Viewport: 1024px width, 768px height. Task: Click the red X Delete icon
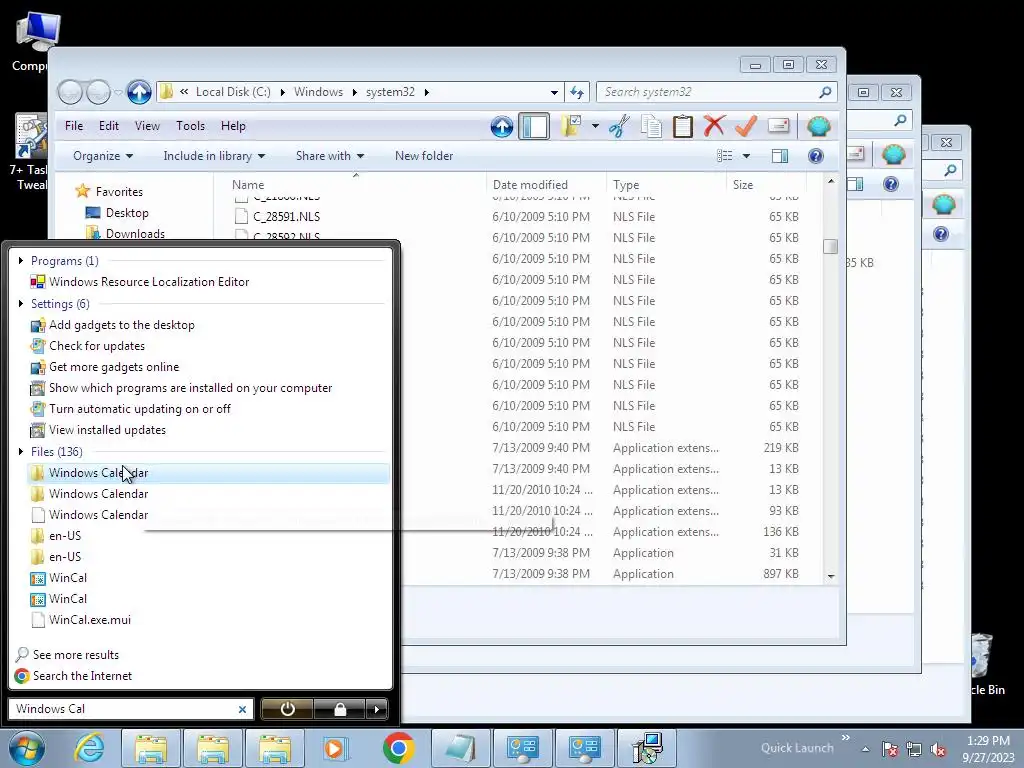coord(714,126)
